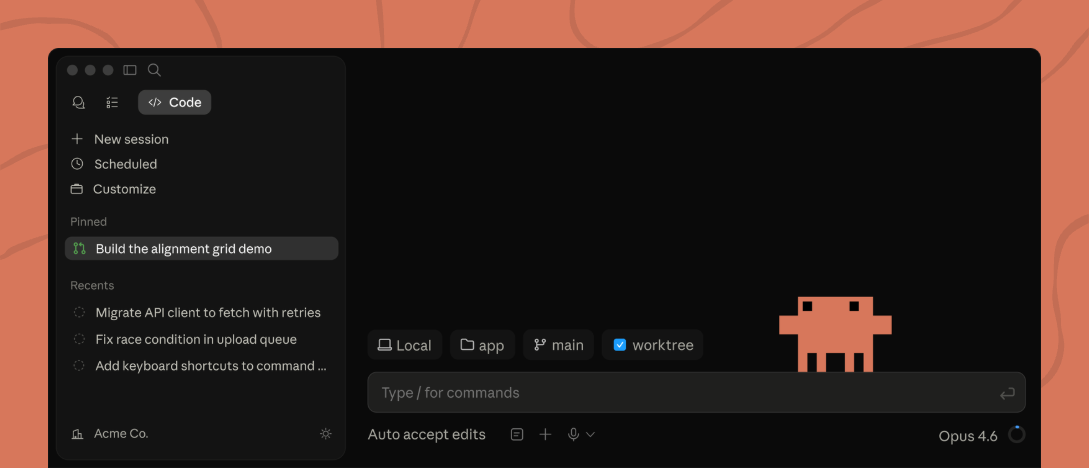Screen dimensions: 1089x468
Task: Click the note icon beside Auto accept edits
Action: tap(517, 435)
